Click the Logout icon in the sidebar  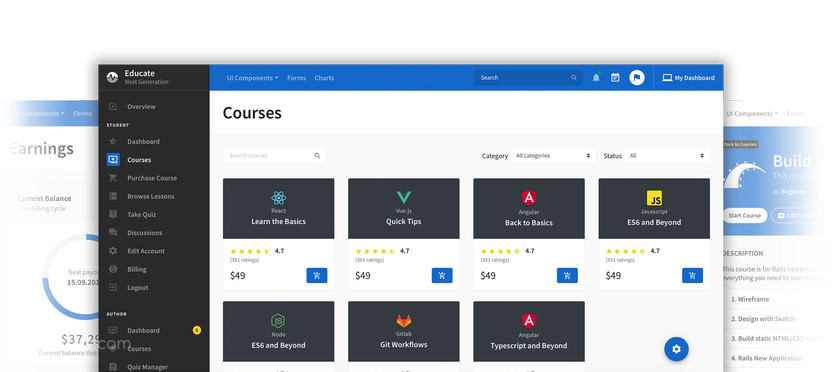(113, 287)
